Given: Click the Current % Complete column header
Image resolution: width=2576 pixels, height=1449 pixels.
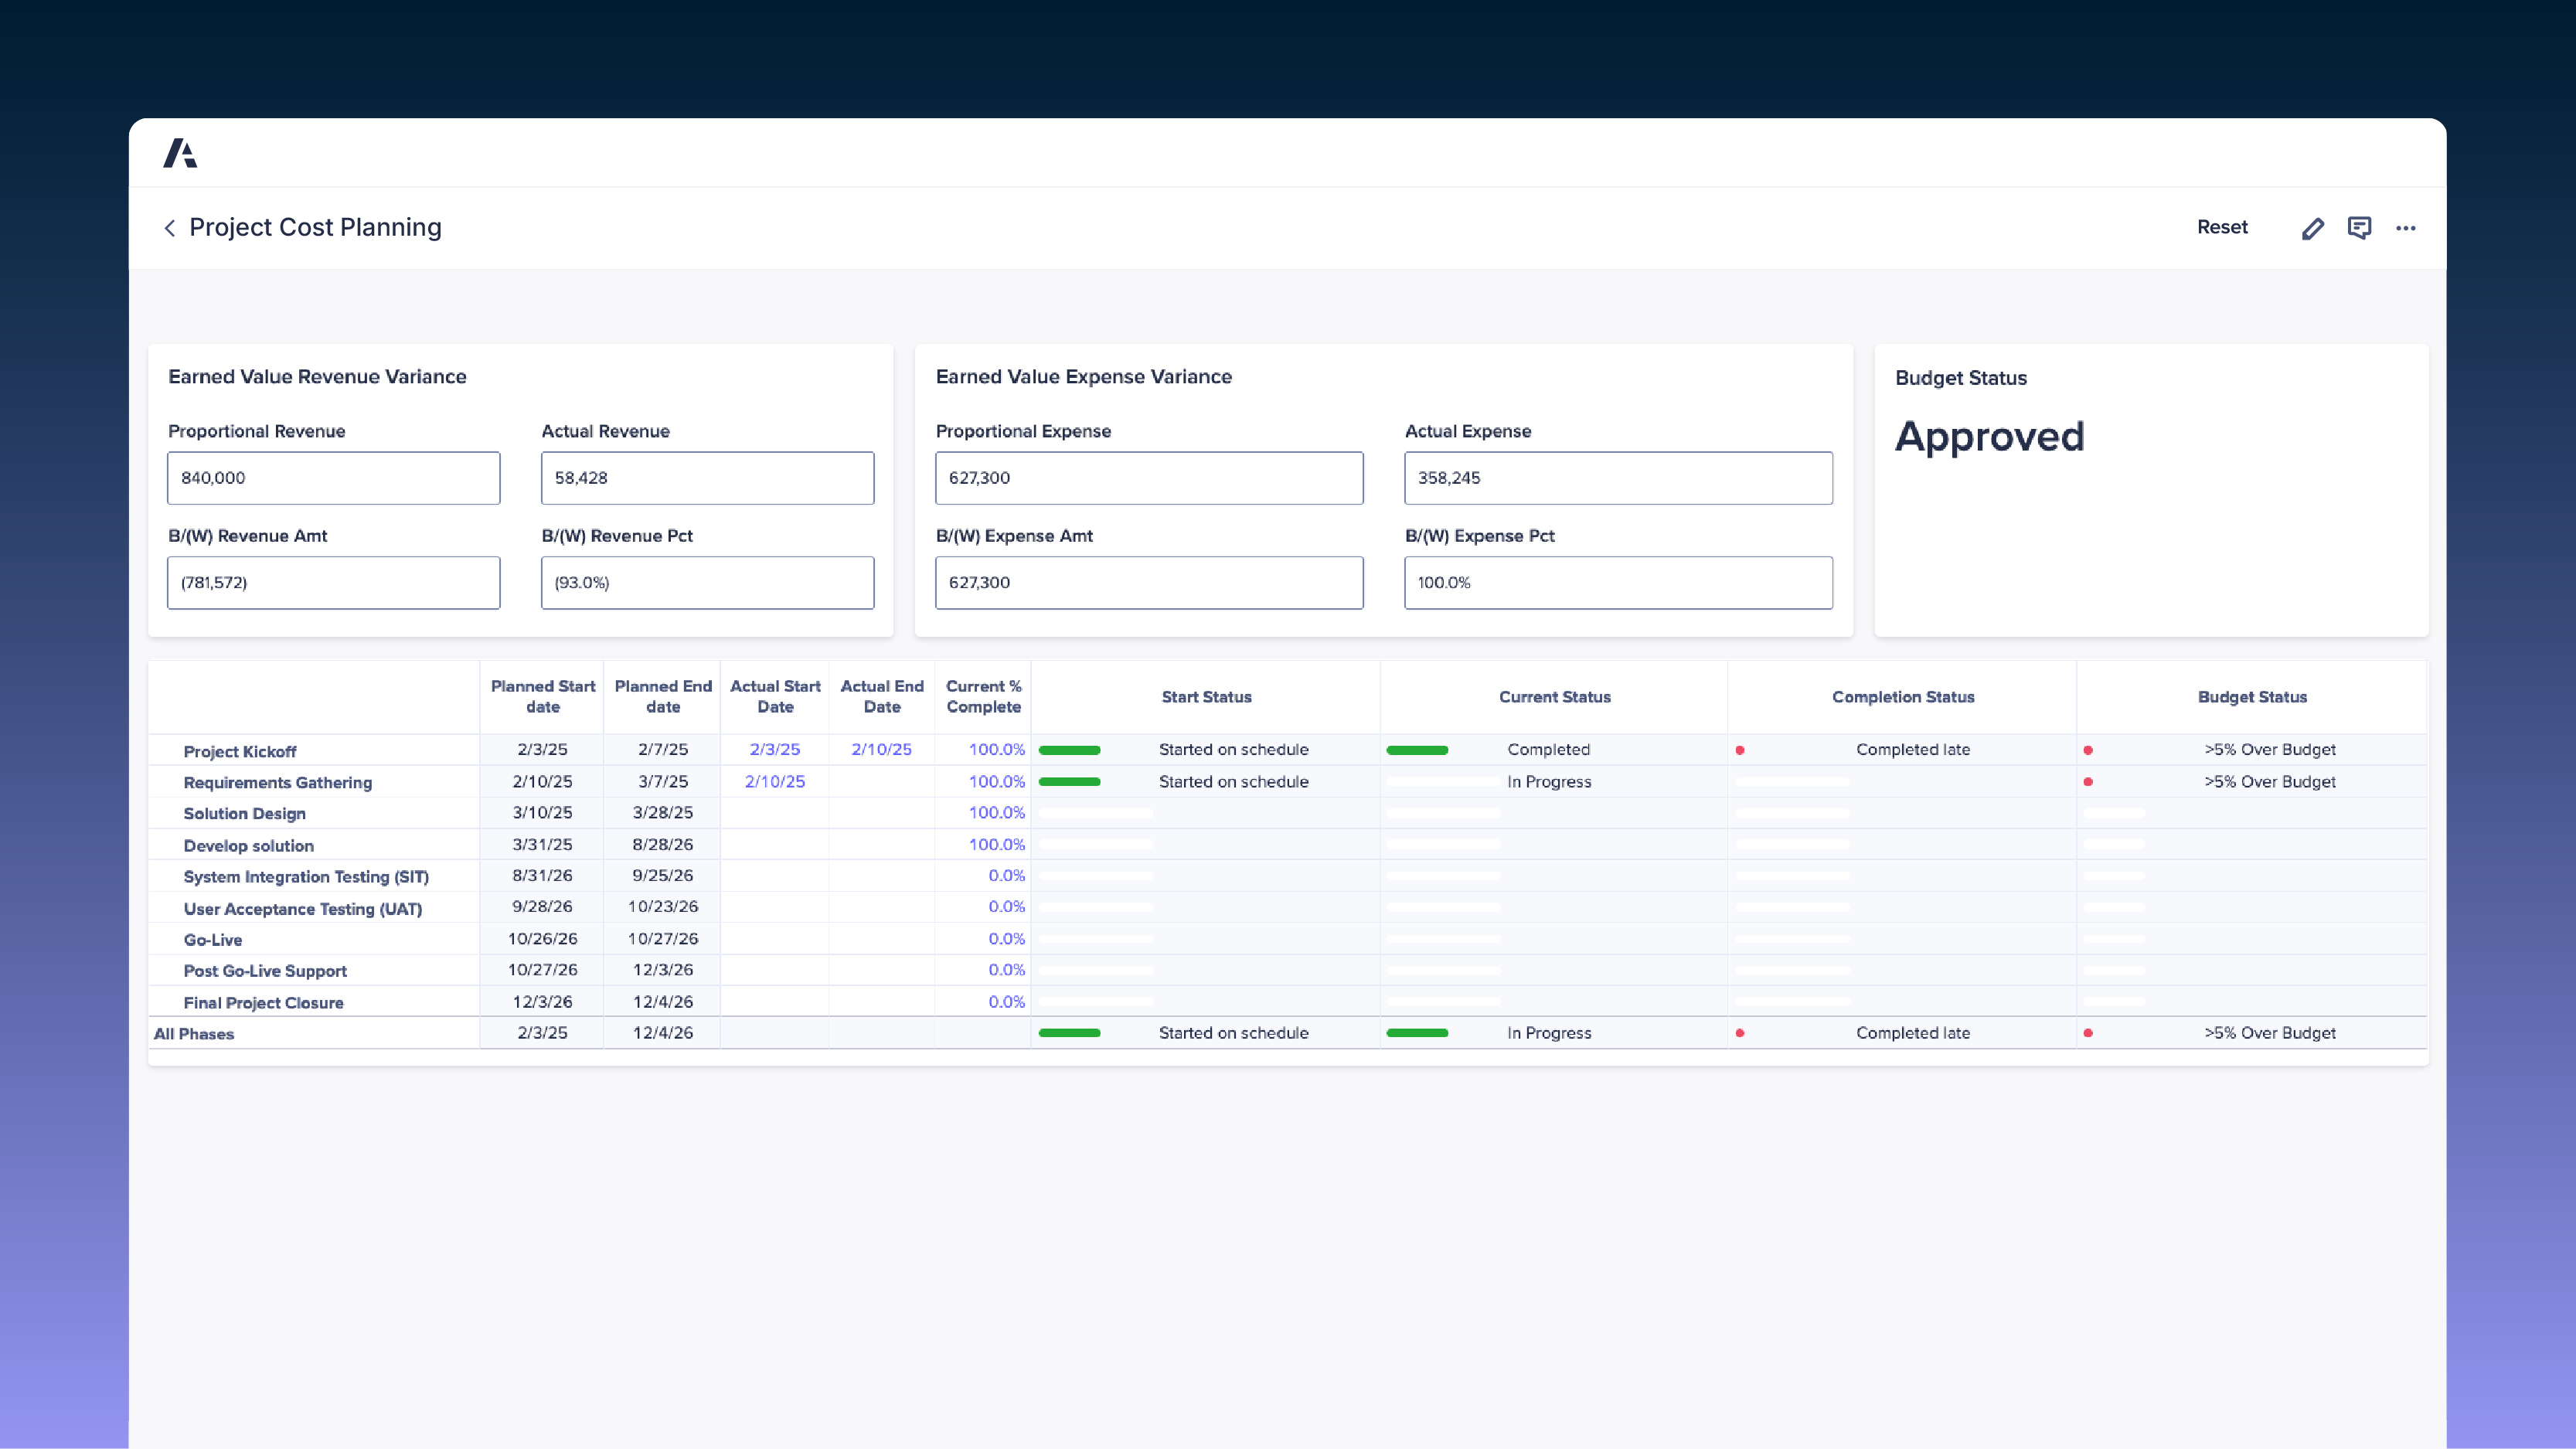Looking at the screenshot, I should tap(983, 696).
